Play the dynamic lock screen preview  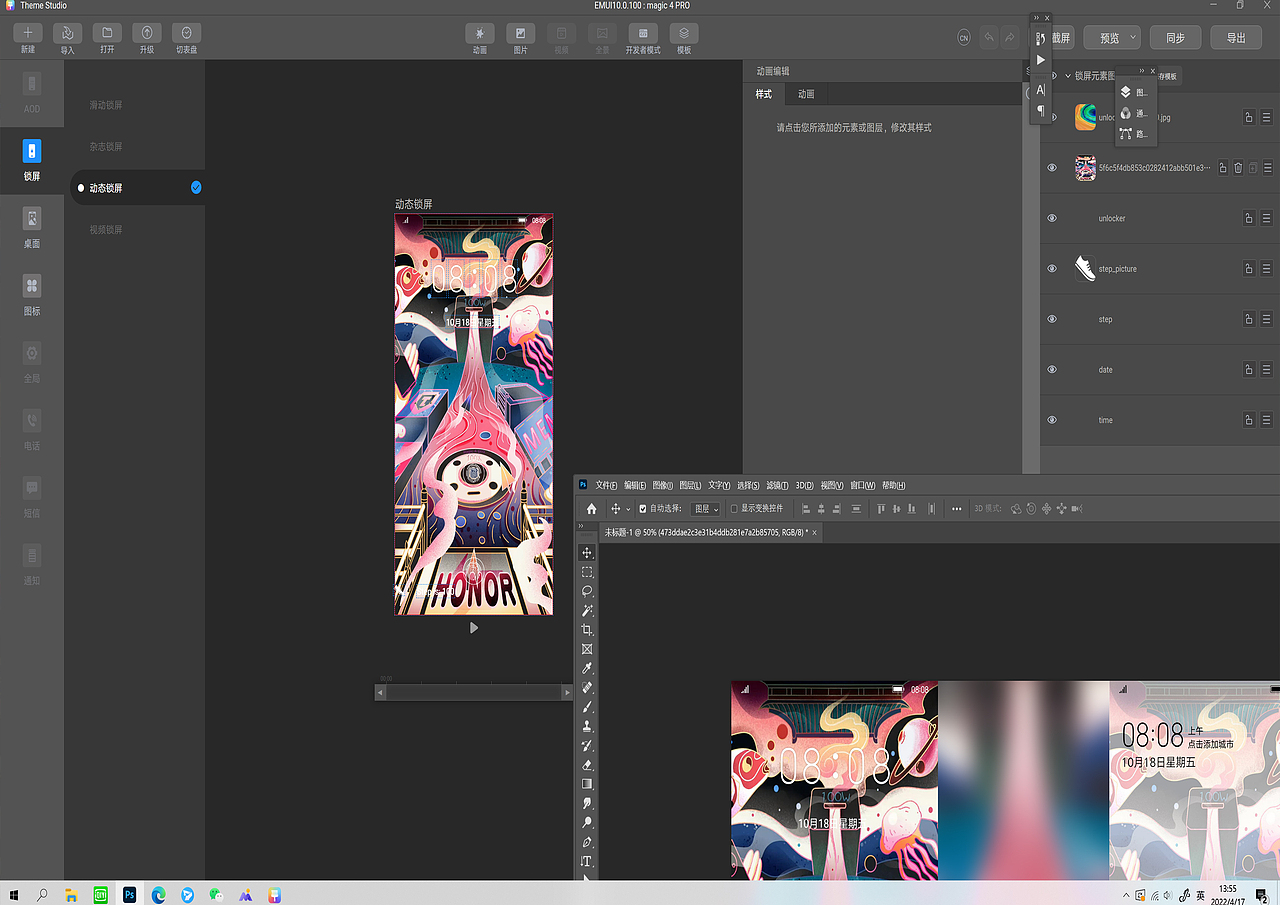(x=473, y=627)
